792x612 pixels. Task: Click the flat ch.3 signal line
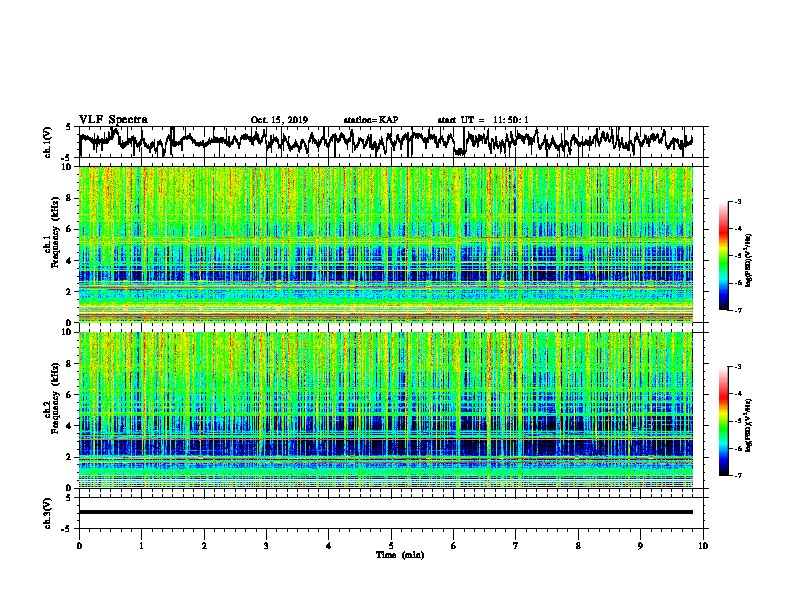386,512
